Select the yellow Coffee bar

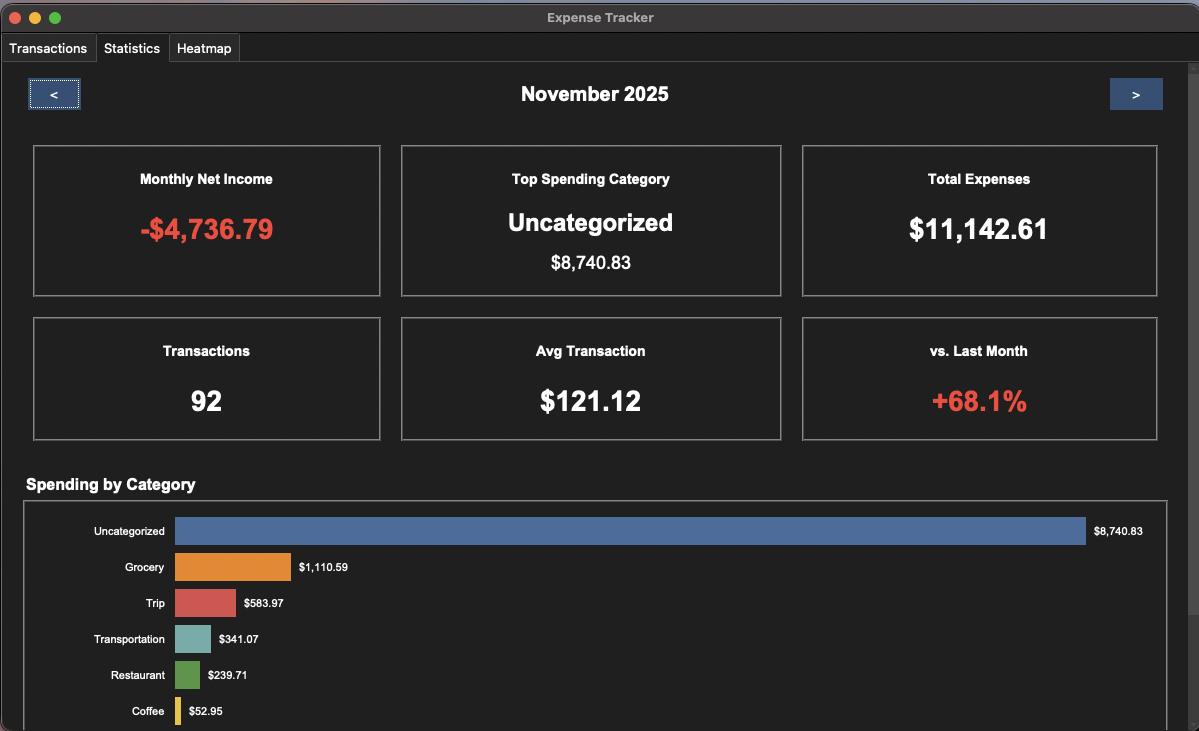(180, 711)
